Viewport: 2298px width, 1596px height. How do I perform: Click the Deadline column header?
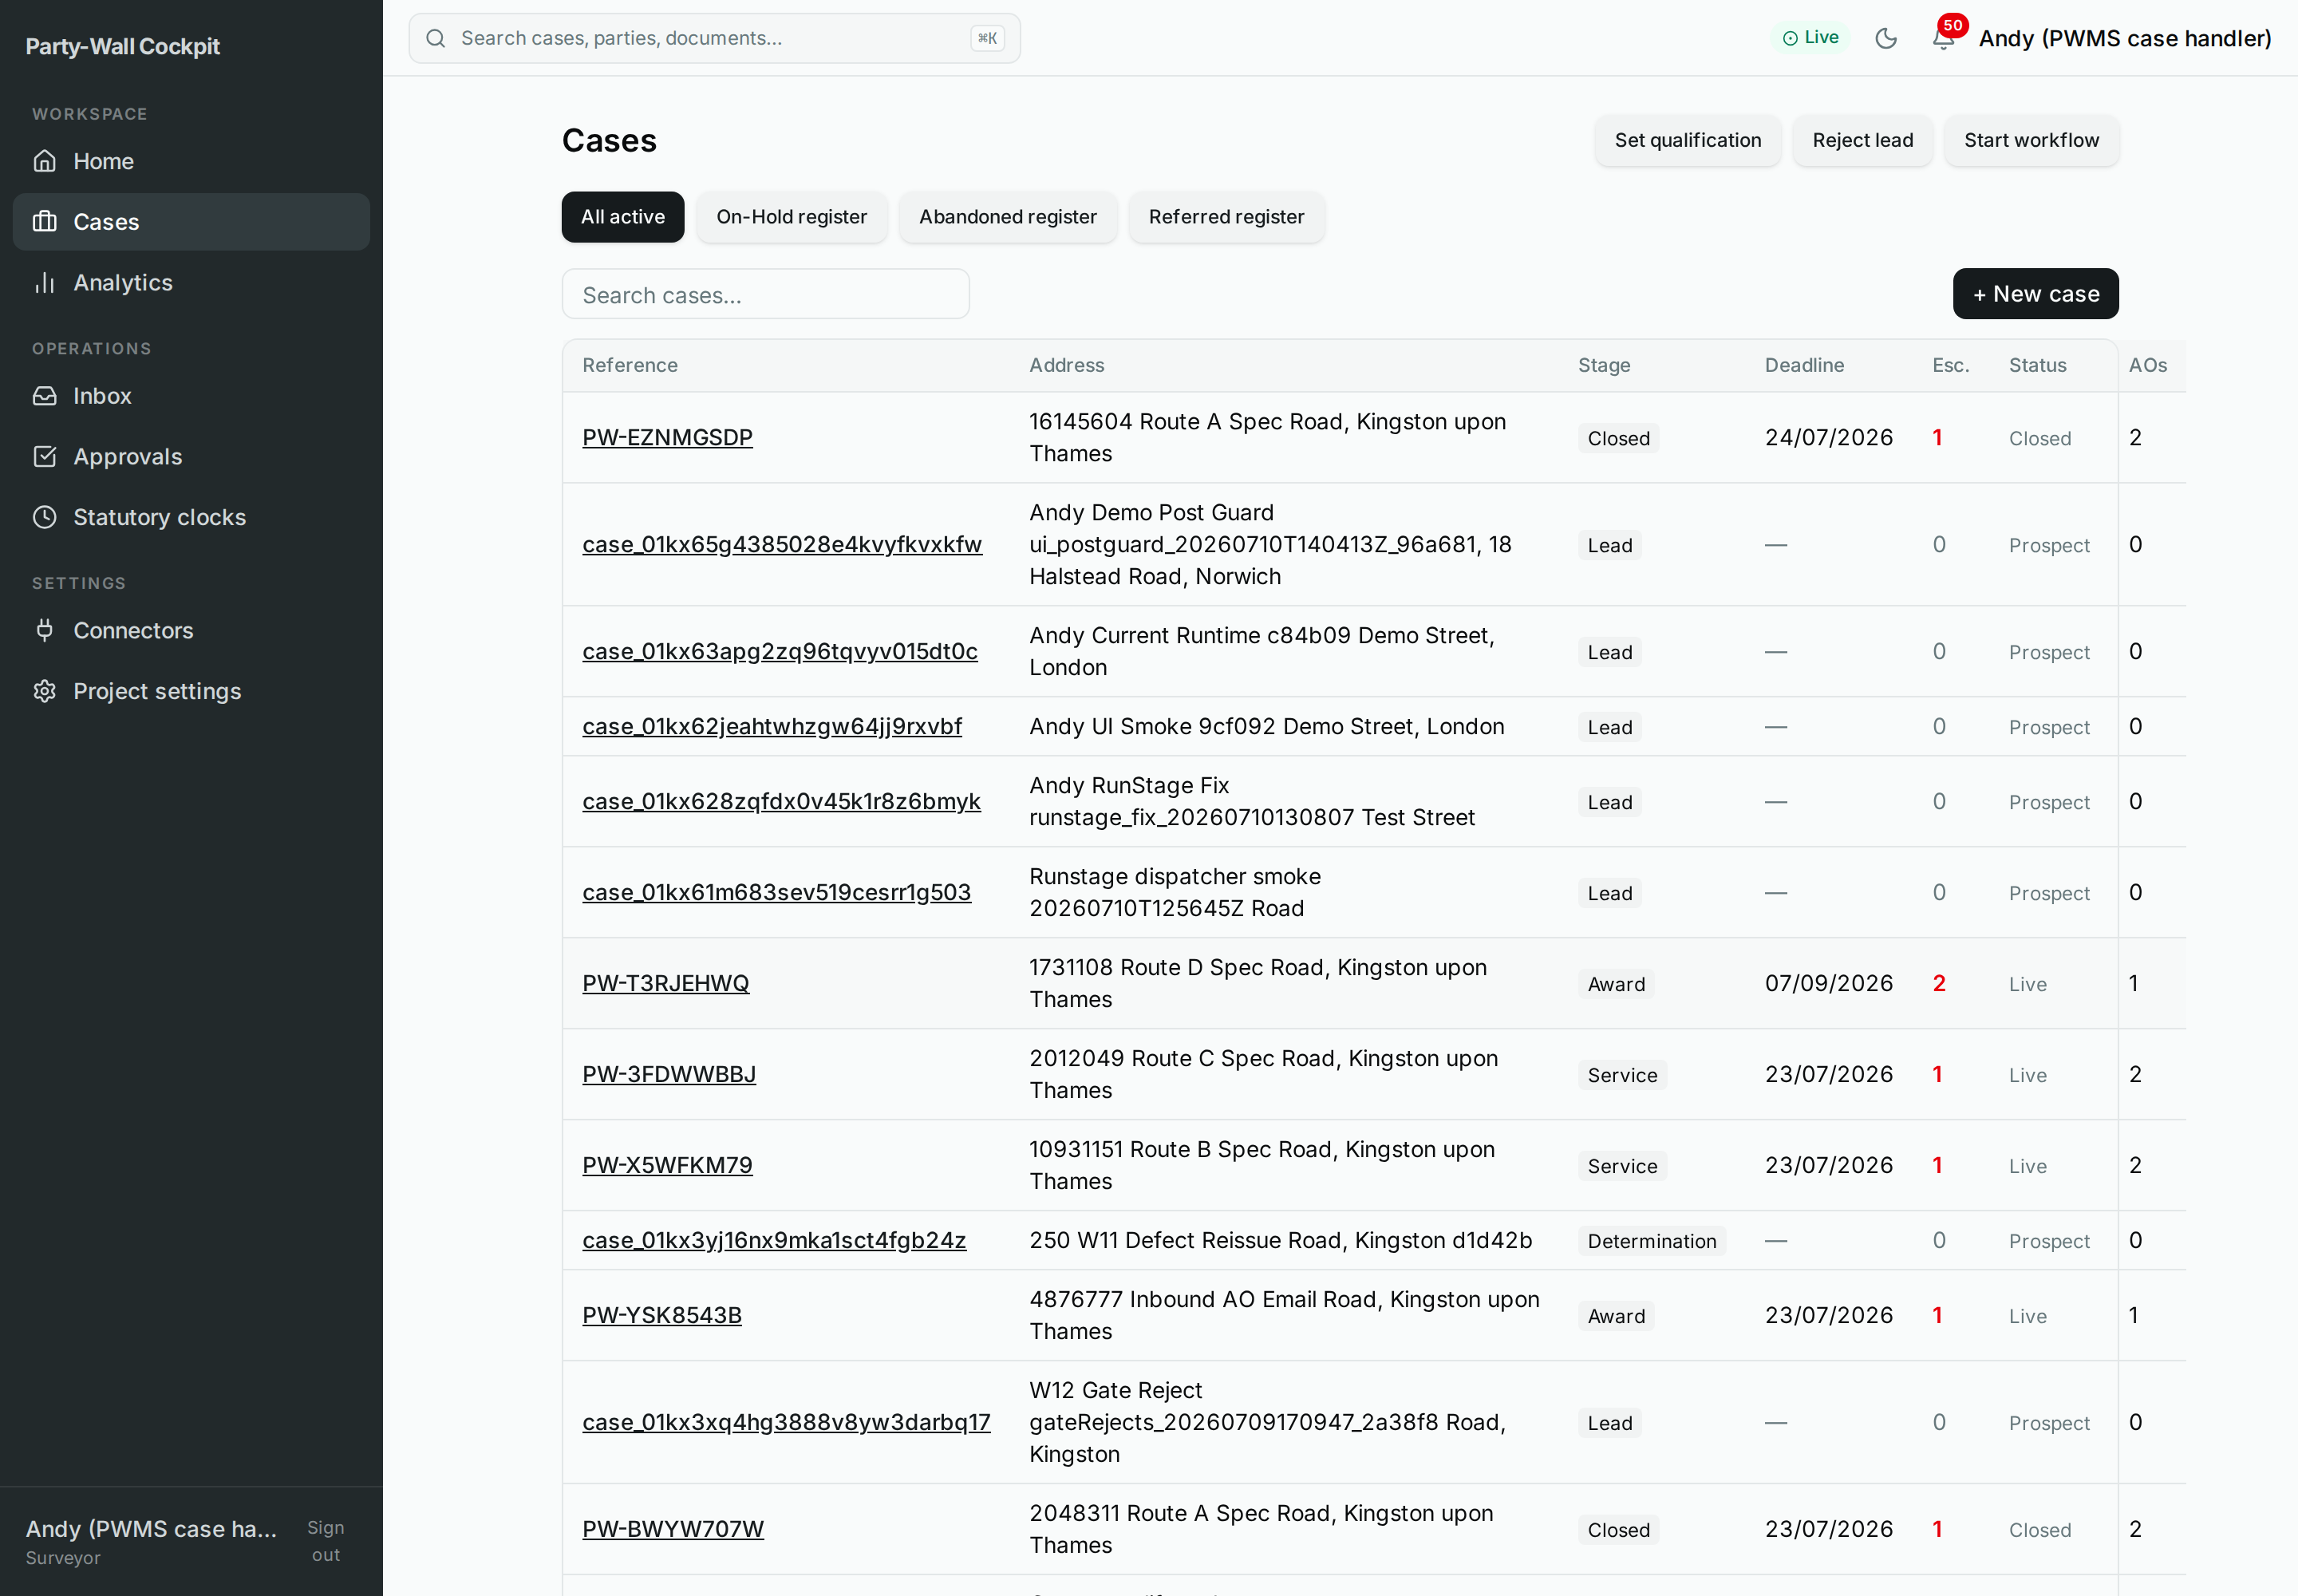pos(1804,365)
